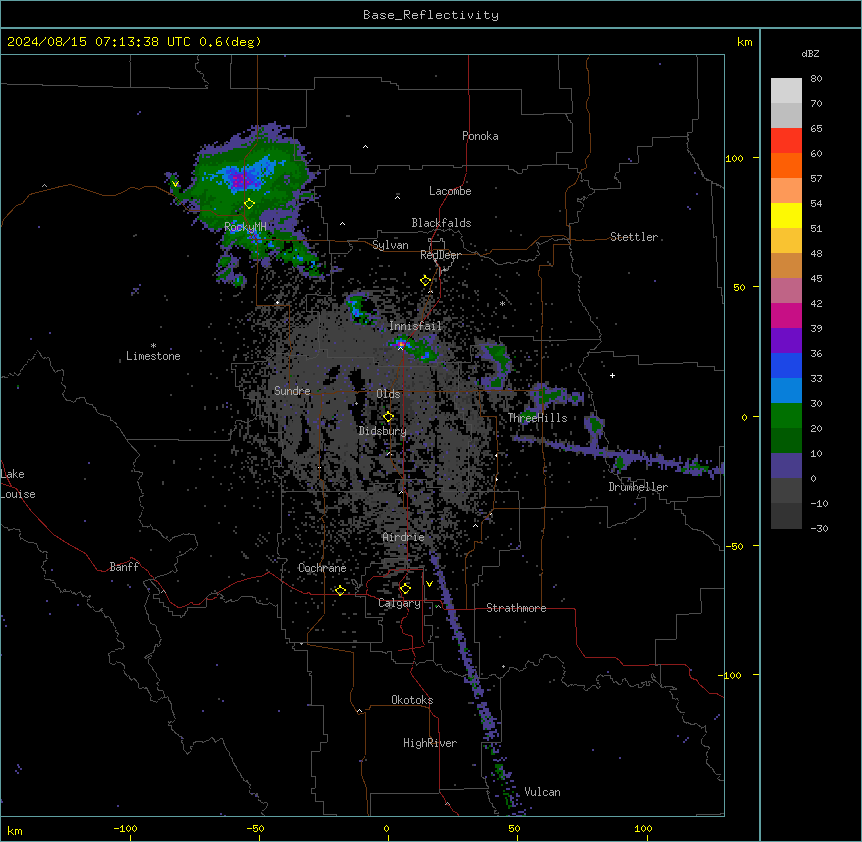Image resolution: width=862 pixels, height=842 pixels.
Task: Click the yellow V marker northeast of Calgary
Action: point(429,584)
